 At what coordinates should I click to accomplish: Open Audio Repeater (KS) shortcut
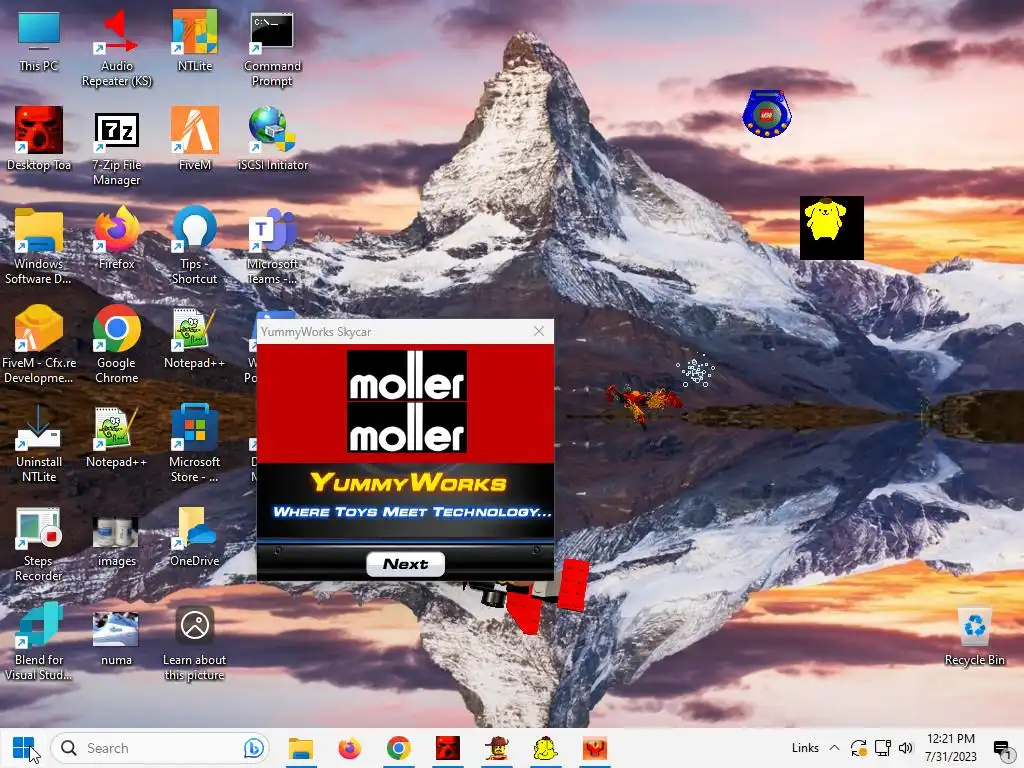(x=117, y=49)
